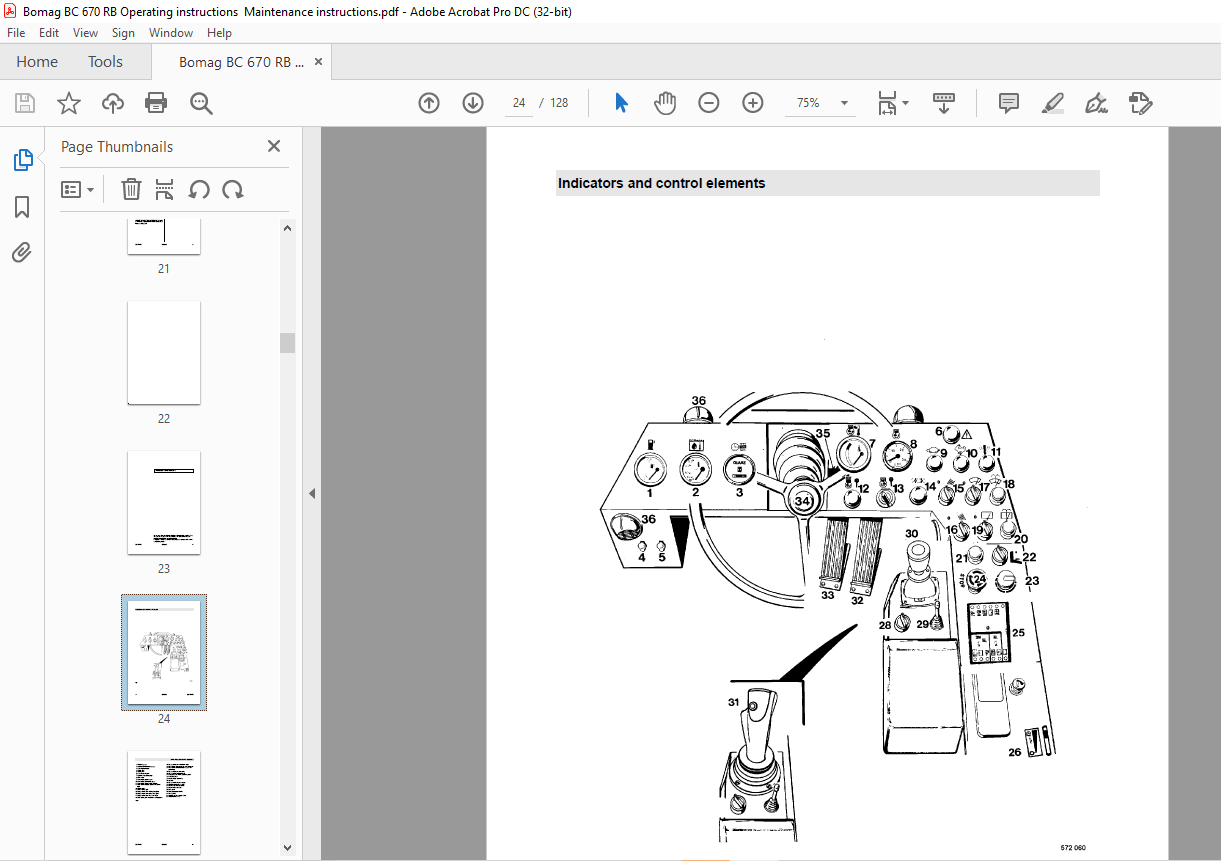Open the View menu
Image resolution: width=1221 pixels, height=861 pixels.
coord(86,33)
